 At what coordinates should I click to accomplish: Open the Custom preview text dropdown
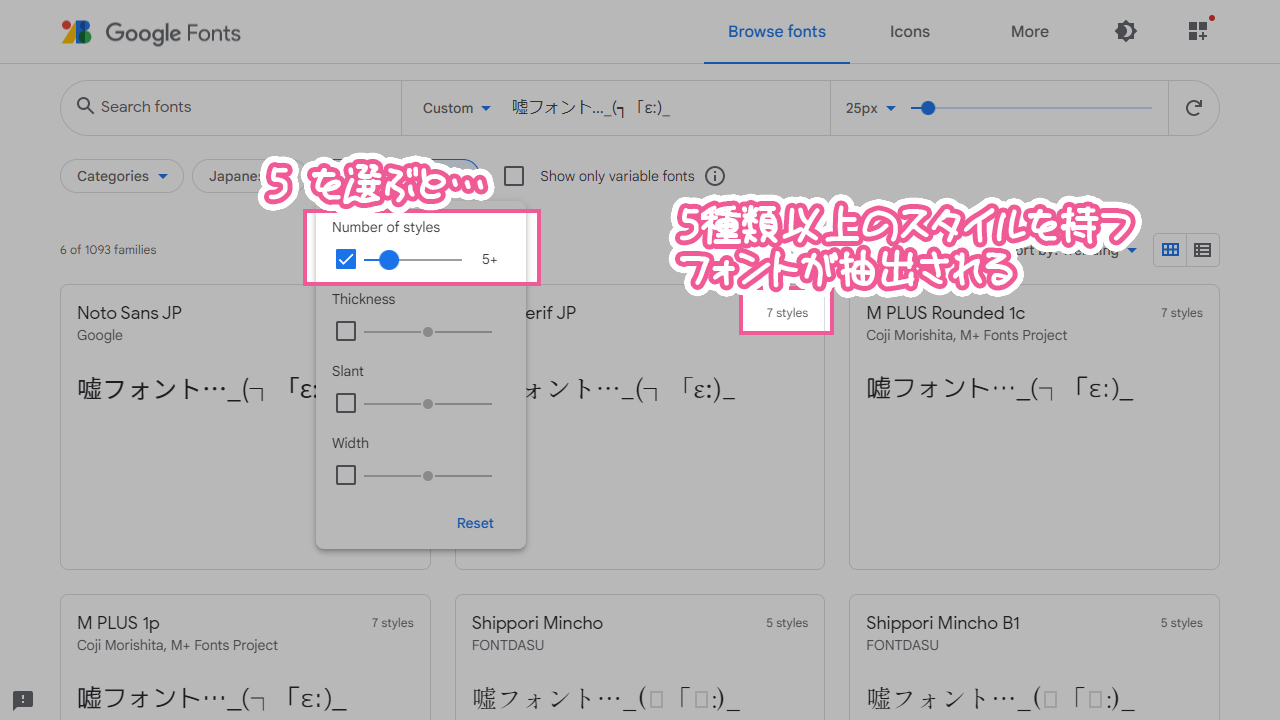click(x=457, y=108)
